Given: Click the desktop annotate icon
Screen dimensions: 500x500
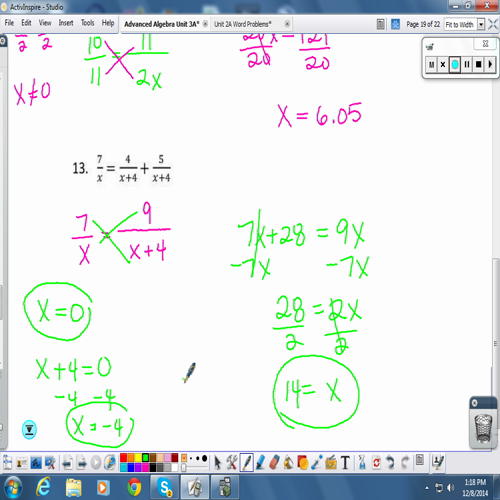Looking at the screenshot, I should tap(36, 463).
